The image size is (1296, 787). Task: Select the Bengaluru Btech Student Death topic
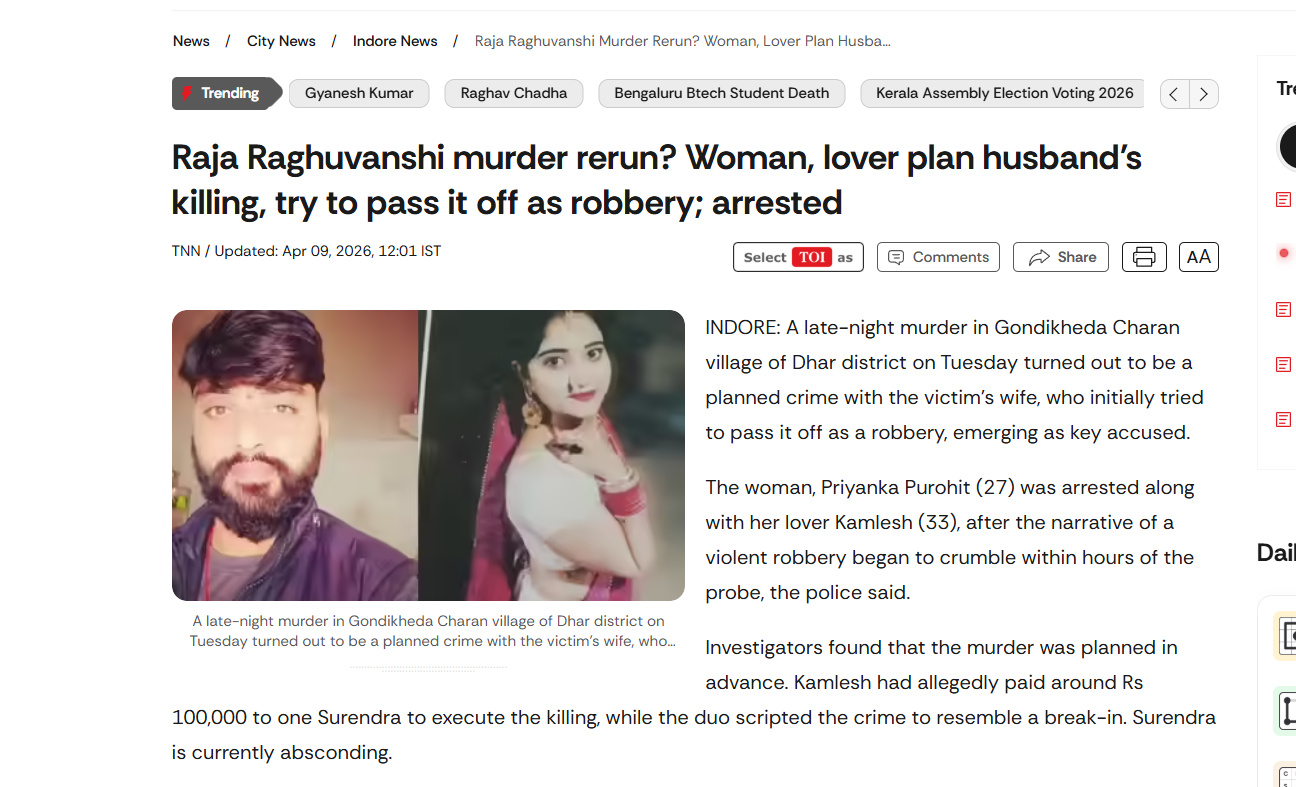pyautogui.click(x=722, y=93)
